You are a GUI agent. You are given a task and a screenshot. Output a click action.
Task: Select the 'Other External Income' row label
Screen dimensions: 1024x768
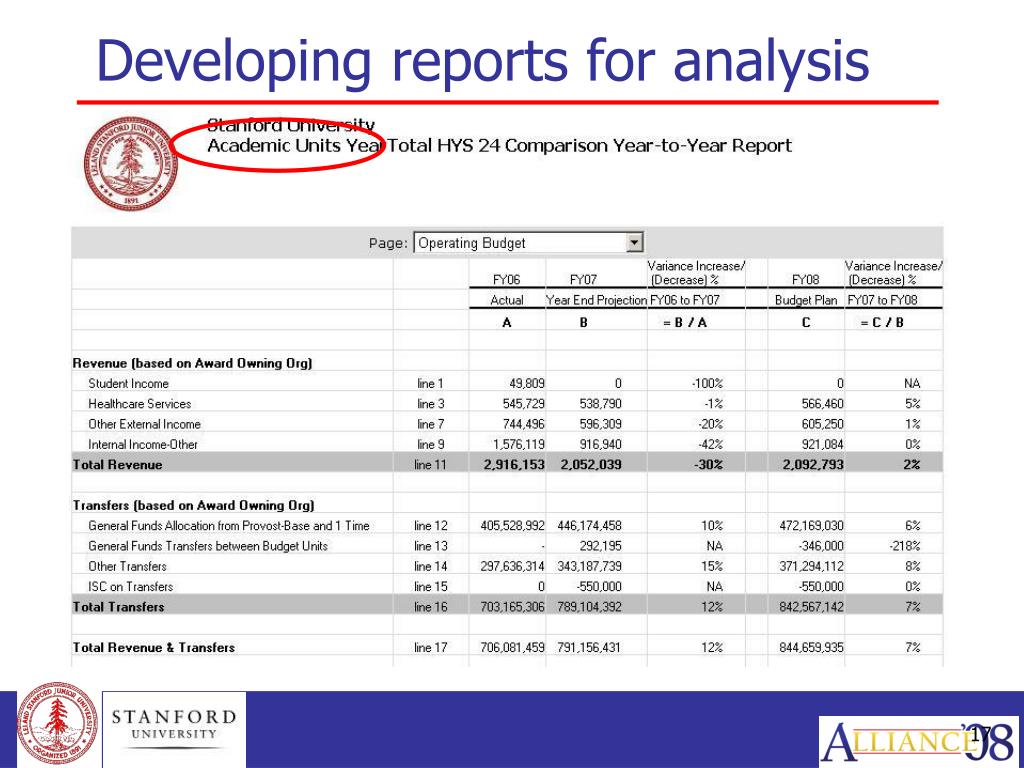[x=144, y=424]
